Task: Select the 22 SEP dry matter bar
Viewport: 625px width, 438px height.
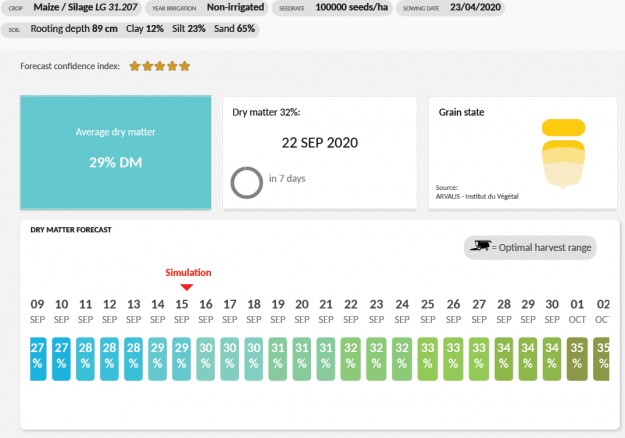Action: click(350, 357)
